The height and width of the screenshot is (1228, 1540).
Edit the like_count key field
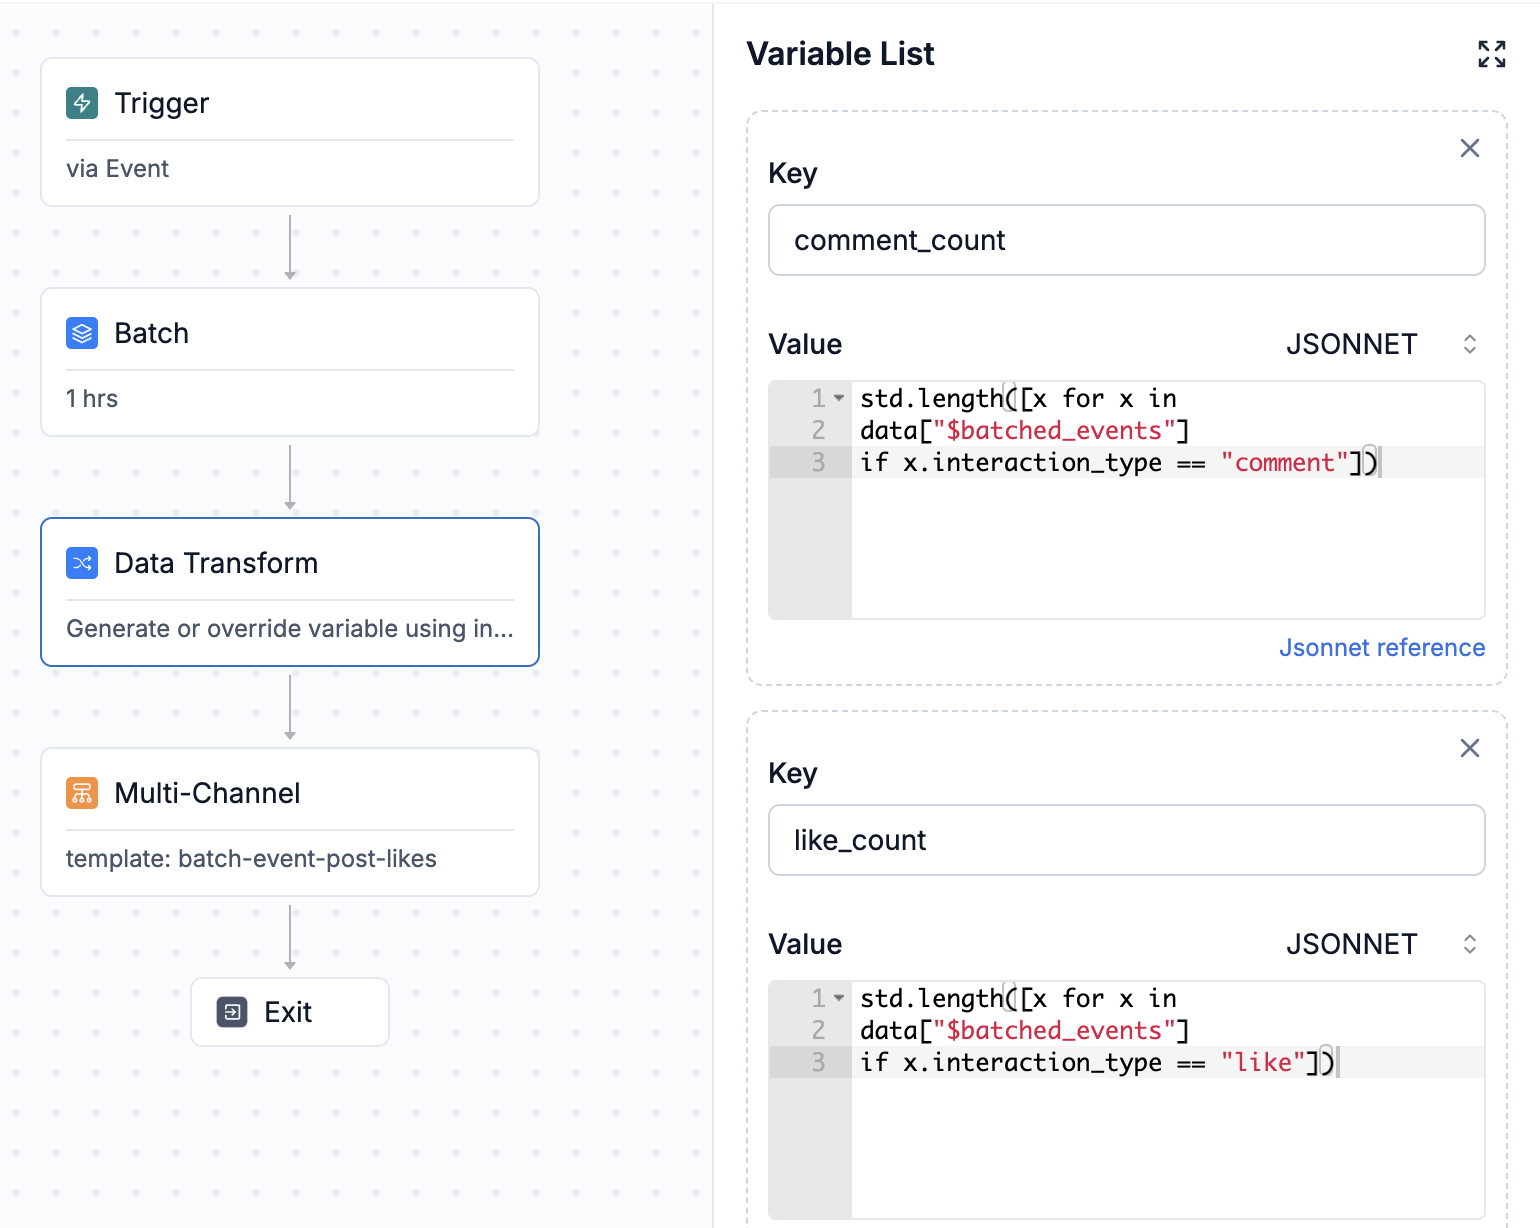(x=1126, y=841)
